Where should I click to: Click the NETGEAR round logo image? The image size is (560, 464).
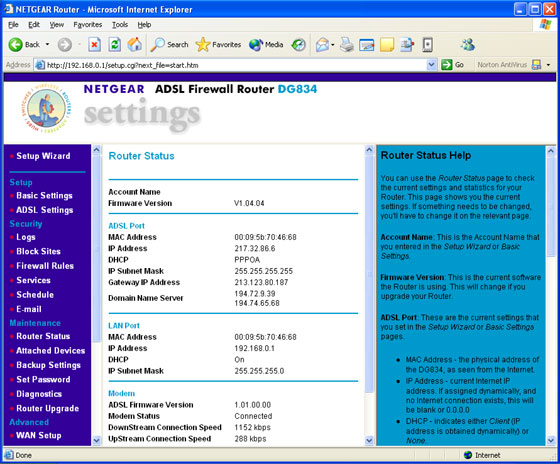click(x=46, y=108)
